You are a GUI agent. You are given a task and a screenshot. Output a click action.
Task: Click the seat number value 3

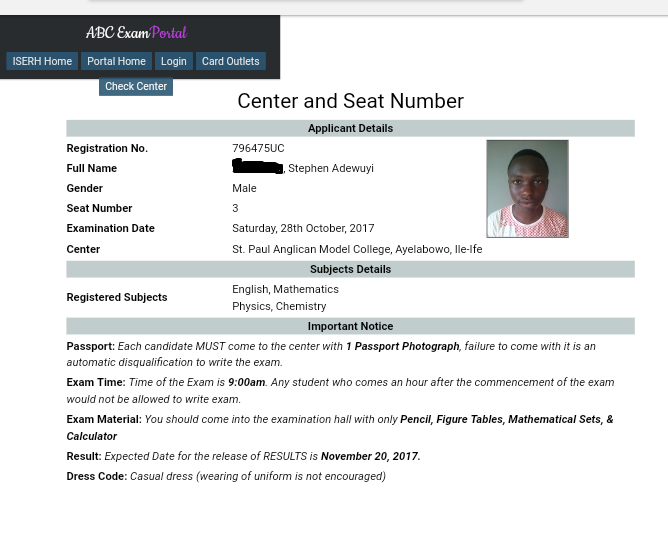pos(235,208)
